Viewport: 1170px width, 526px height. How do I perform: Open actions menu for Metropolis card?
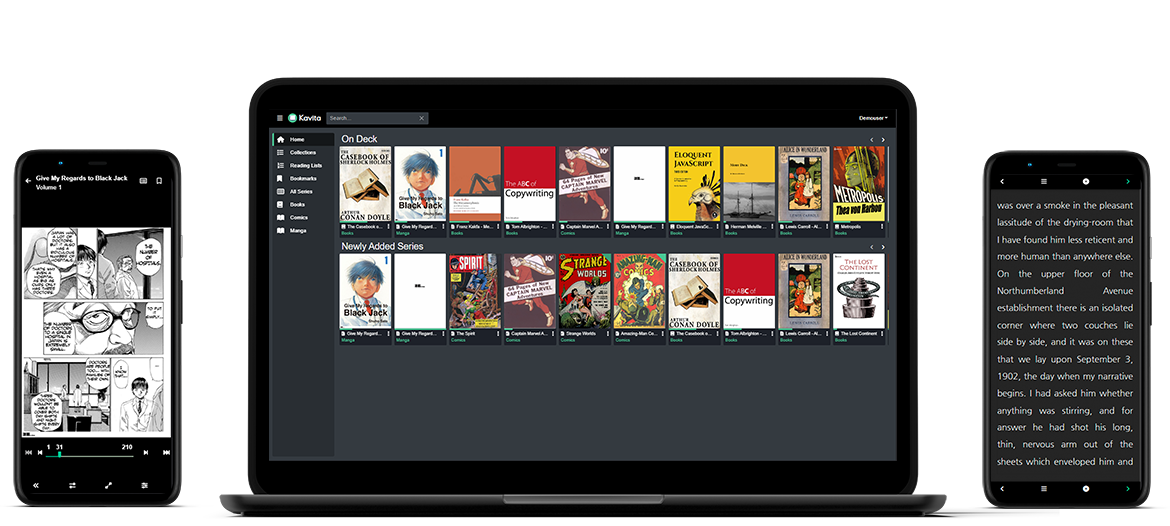click(881, 227)
